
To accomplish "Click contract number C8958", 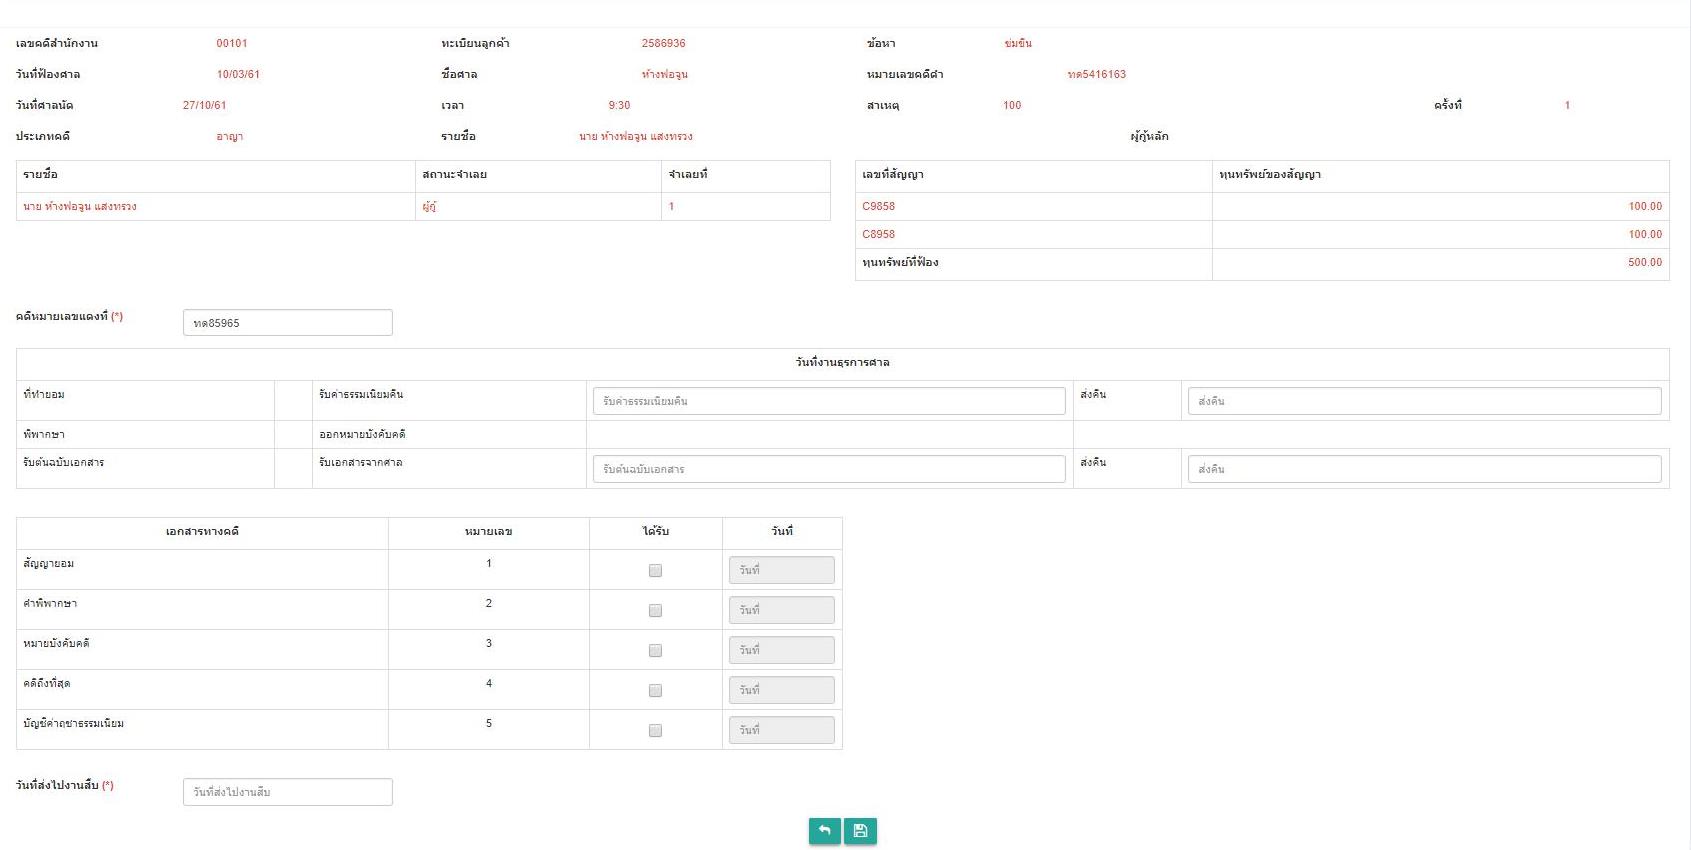I will (x=878, y=234).
